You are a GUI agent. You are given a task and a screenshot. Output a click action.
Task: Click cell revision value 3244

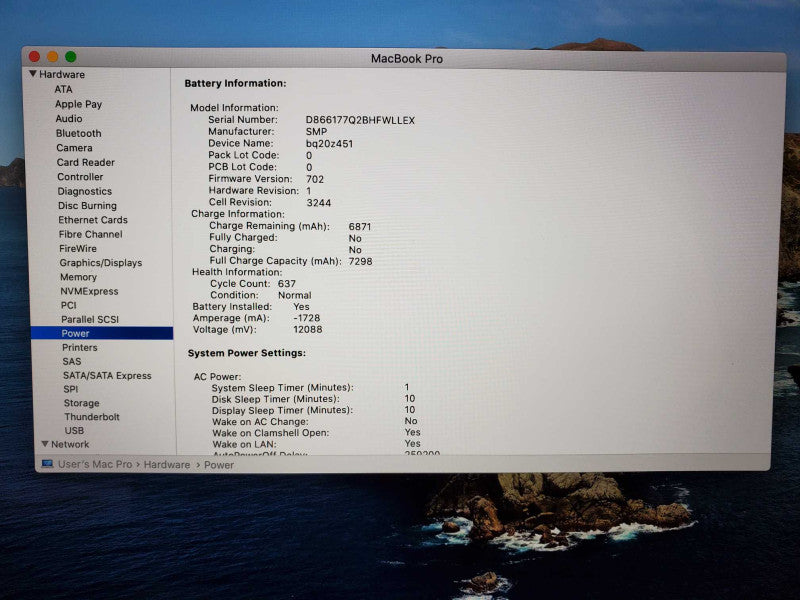coord(319,203)
